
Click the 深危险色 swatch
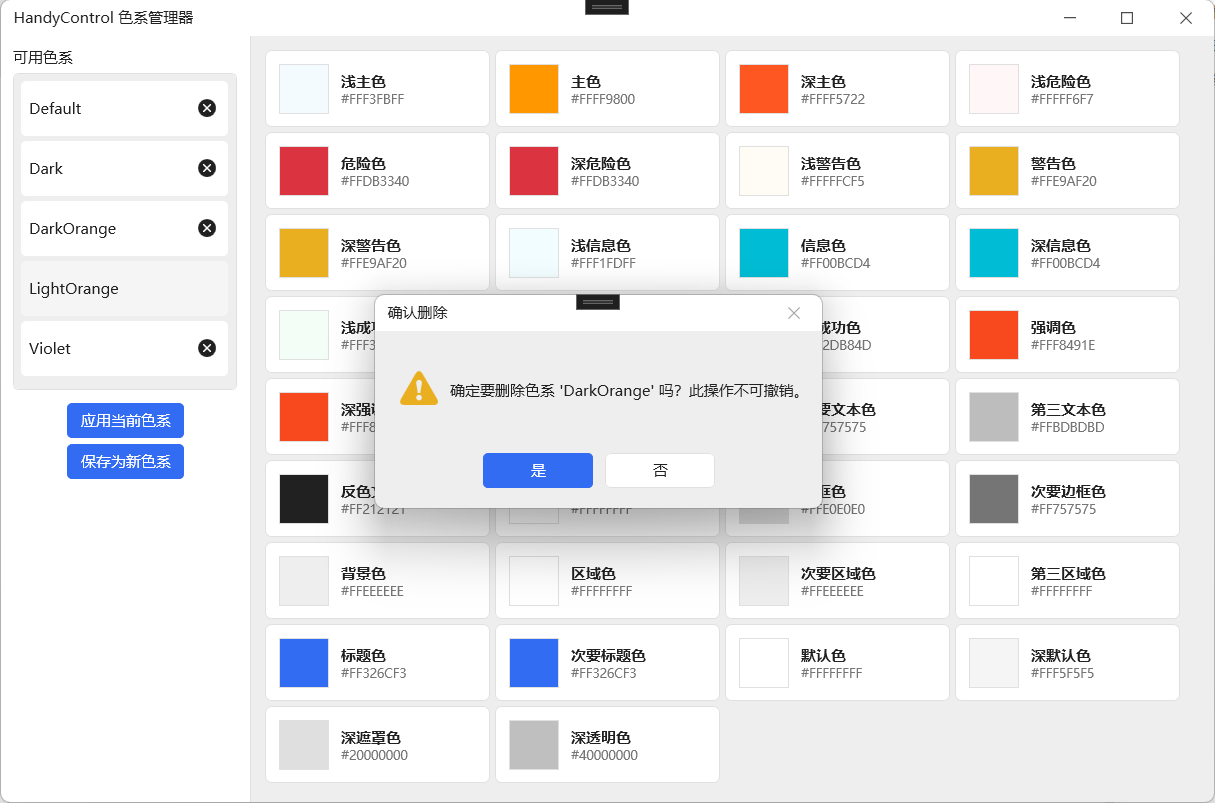coord(534,171)
